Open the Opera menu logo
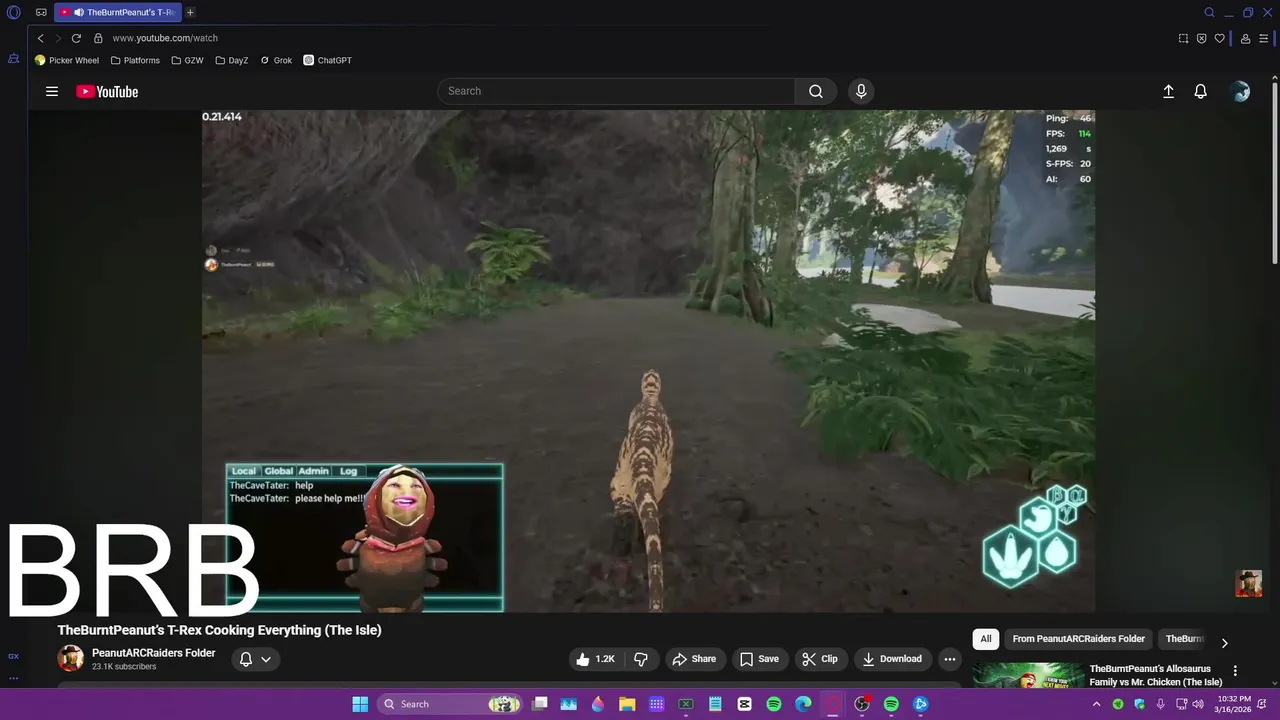The height and width of the screenshot is (720, 1280). (14, 12)
